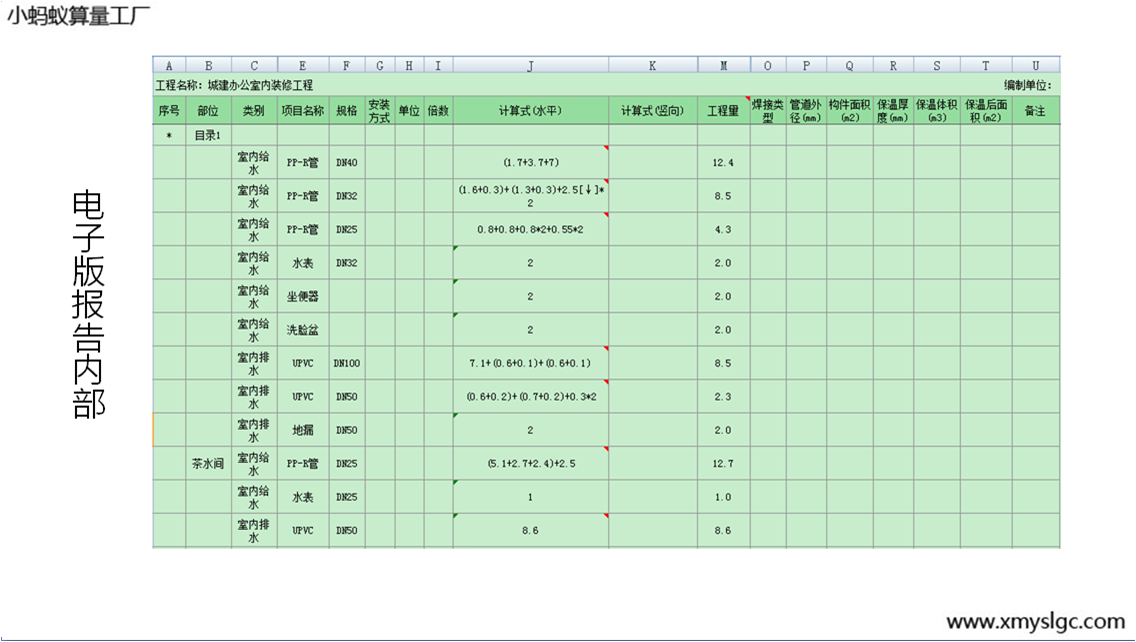
Task: Select the 坐便器 item name cell
Action: click(304, 296)
